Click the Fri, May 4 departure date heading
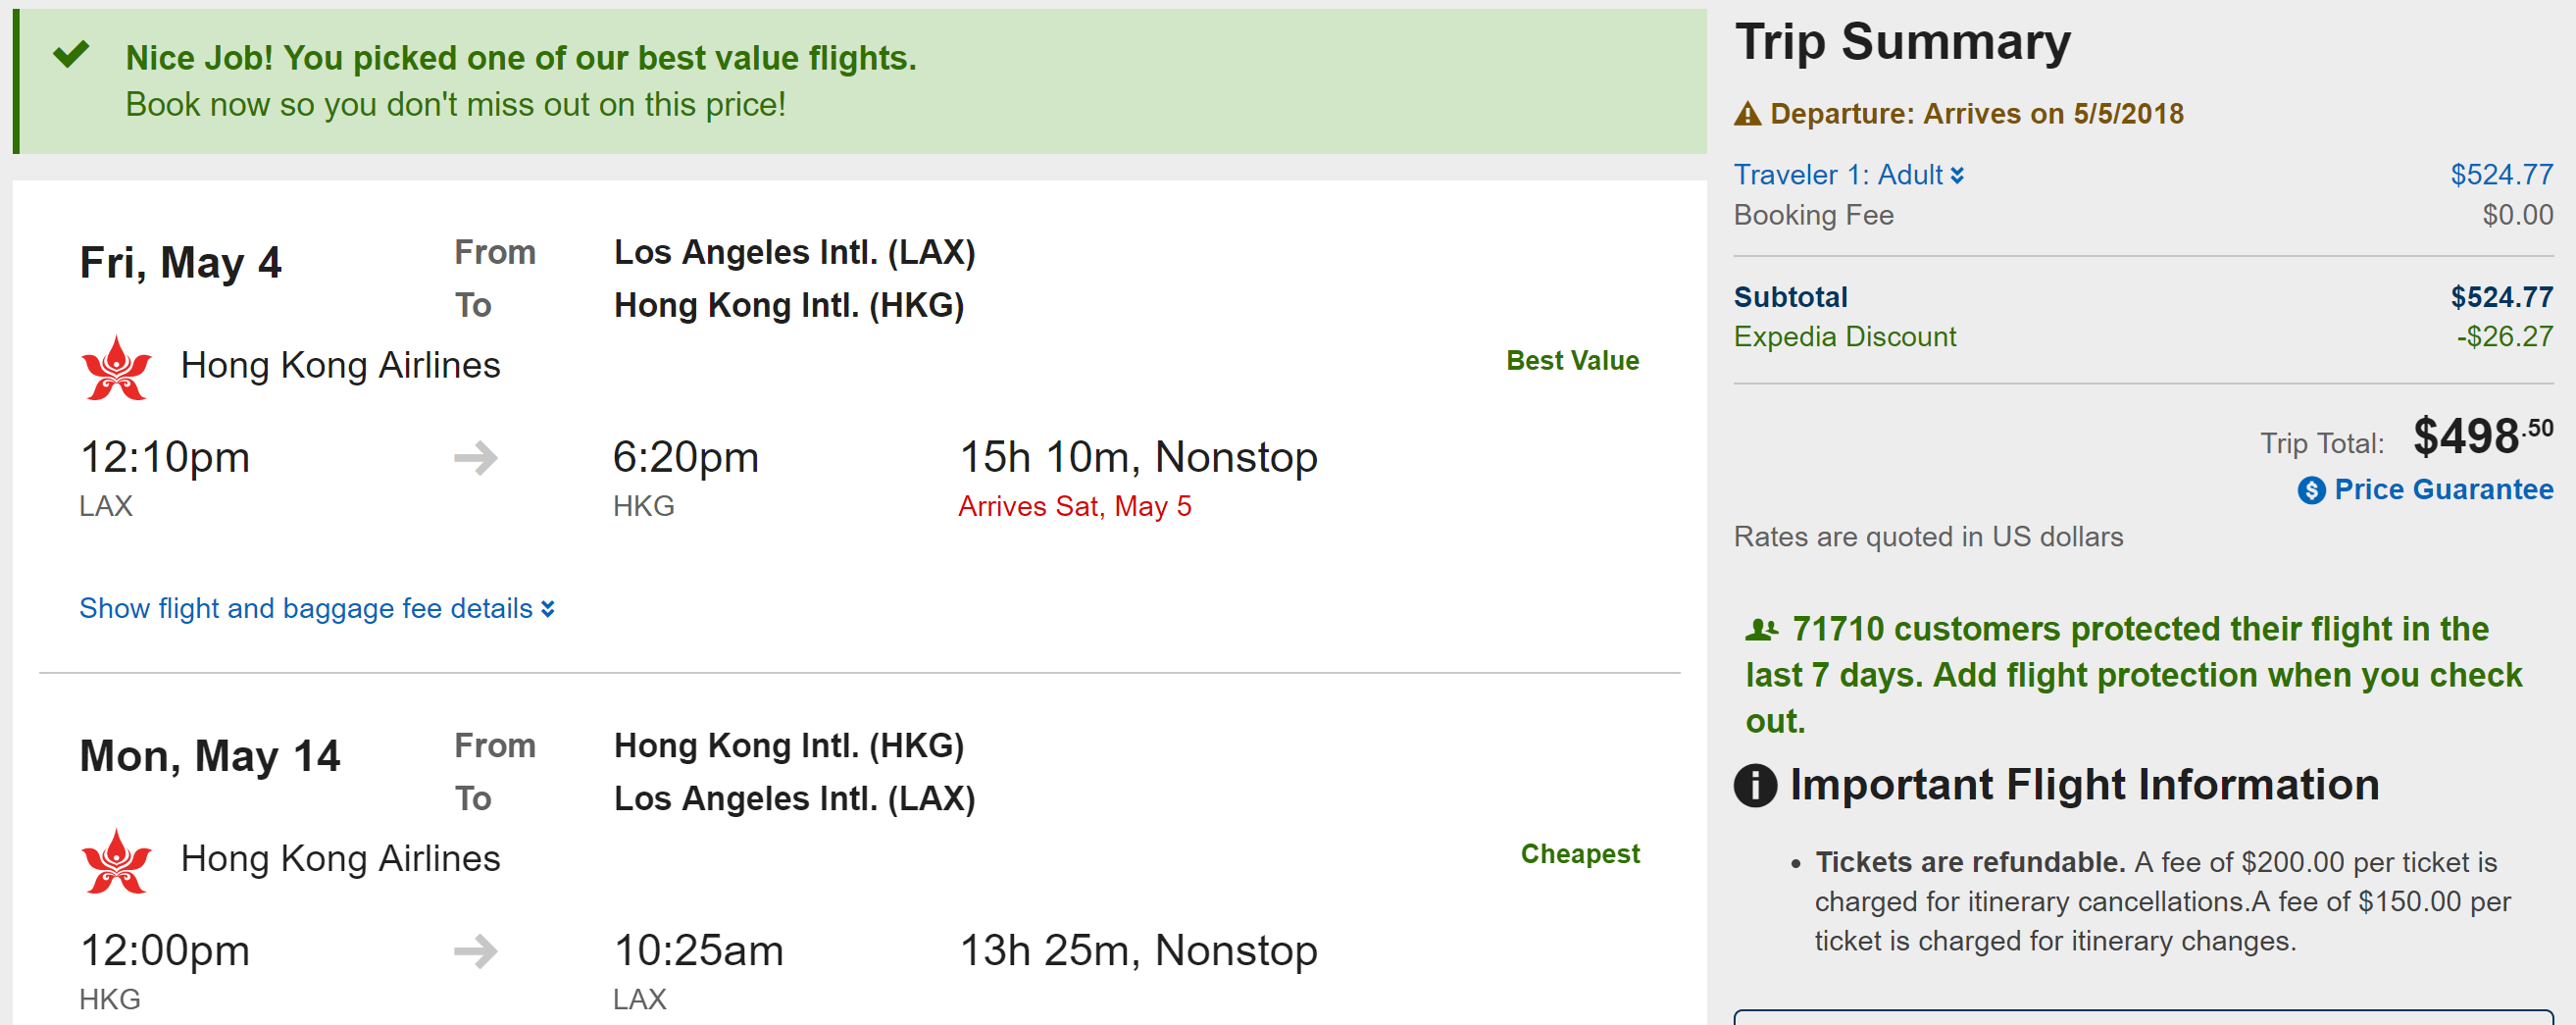The height and width of the screenshot is (1025, 2576). tap(180, 262)
